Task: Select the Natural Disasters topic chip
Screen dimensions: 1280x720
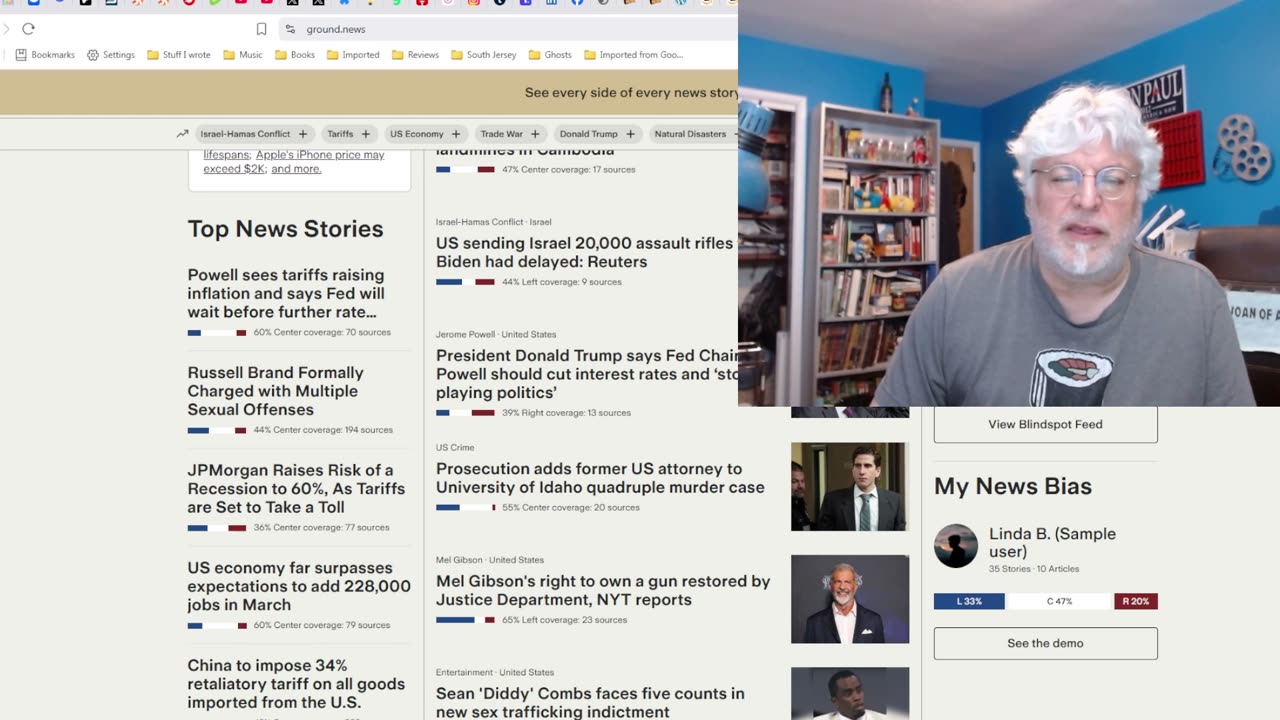Action: [x=690, y=134]
